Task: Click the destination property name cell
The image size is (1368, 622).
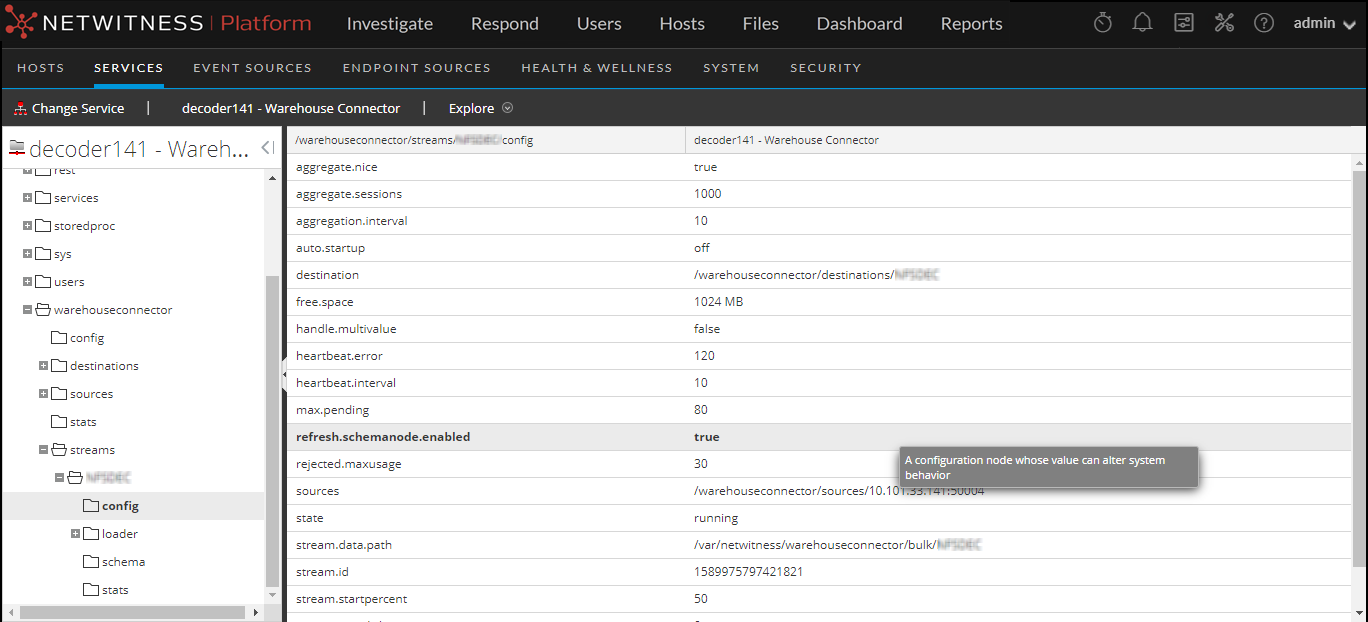Action: click(327, 275)
